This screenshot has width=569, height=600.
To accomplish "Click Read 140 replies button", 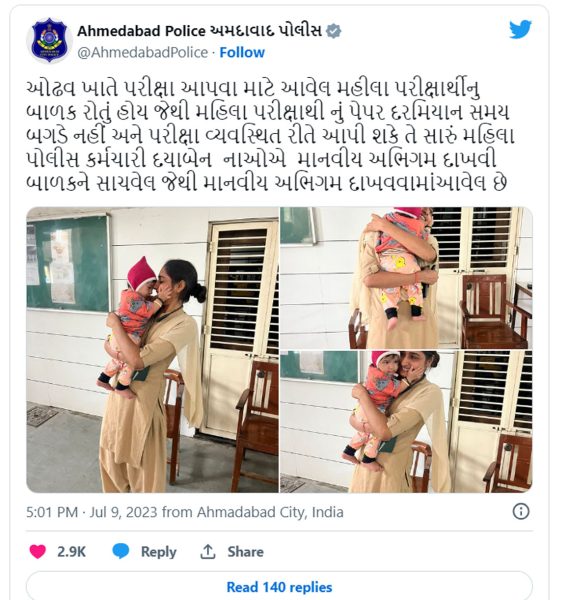I will pyautogui.click(x=279, y=587).
